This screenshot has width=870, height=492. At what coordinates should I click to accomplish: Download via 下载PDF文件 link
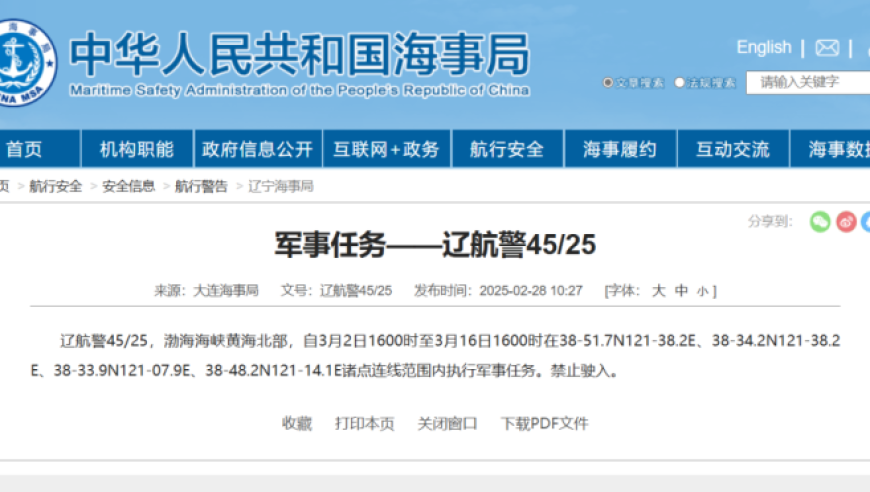(x=544, y=424)
